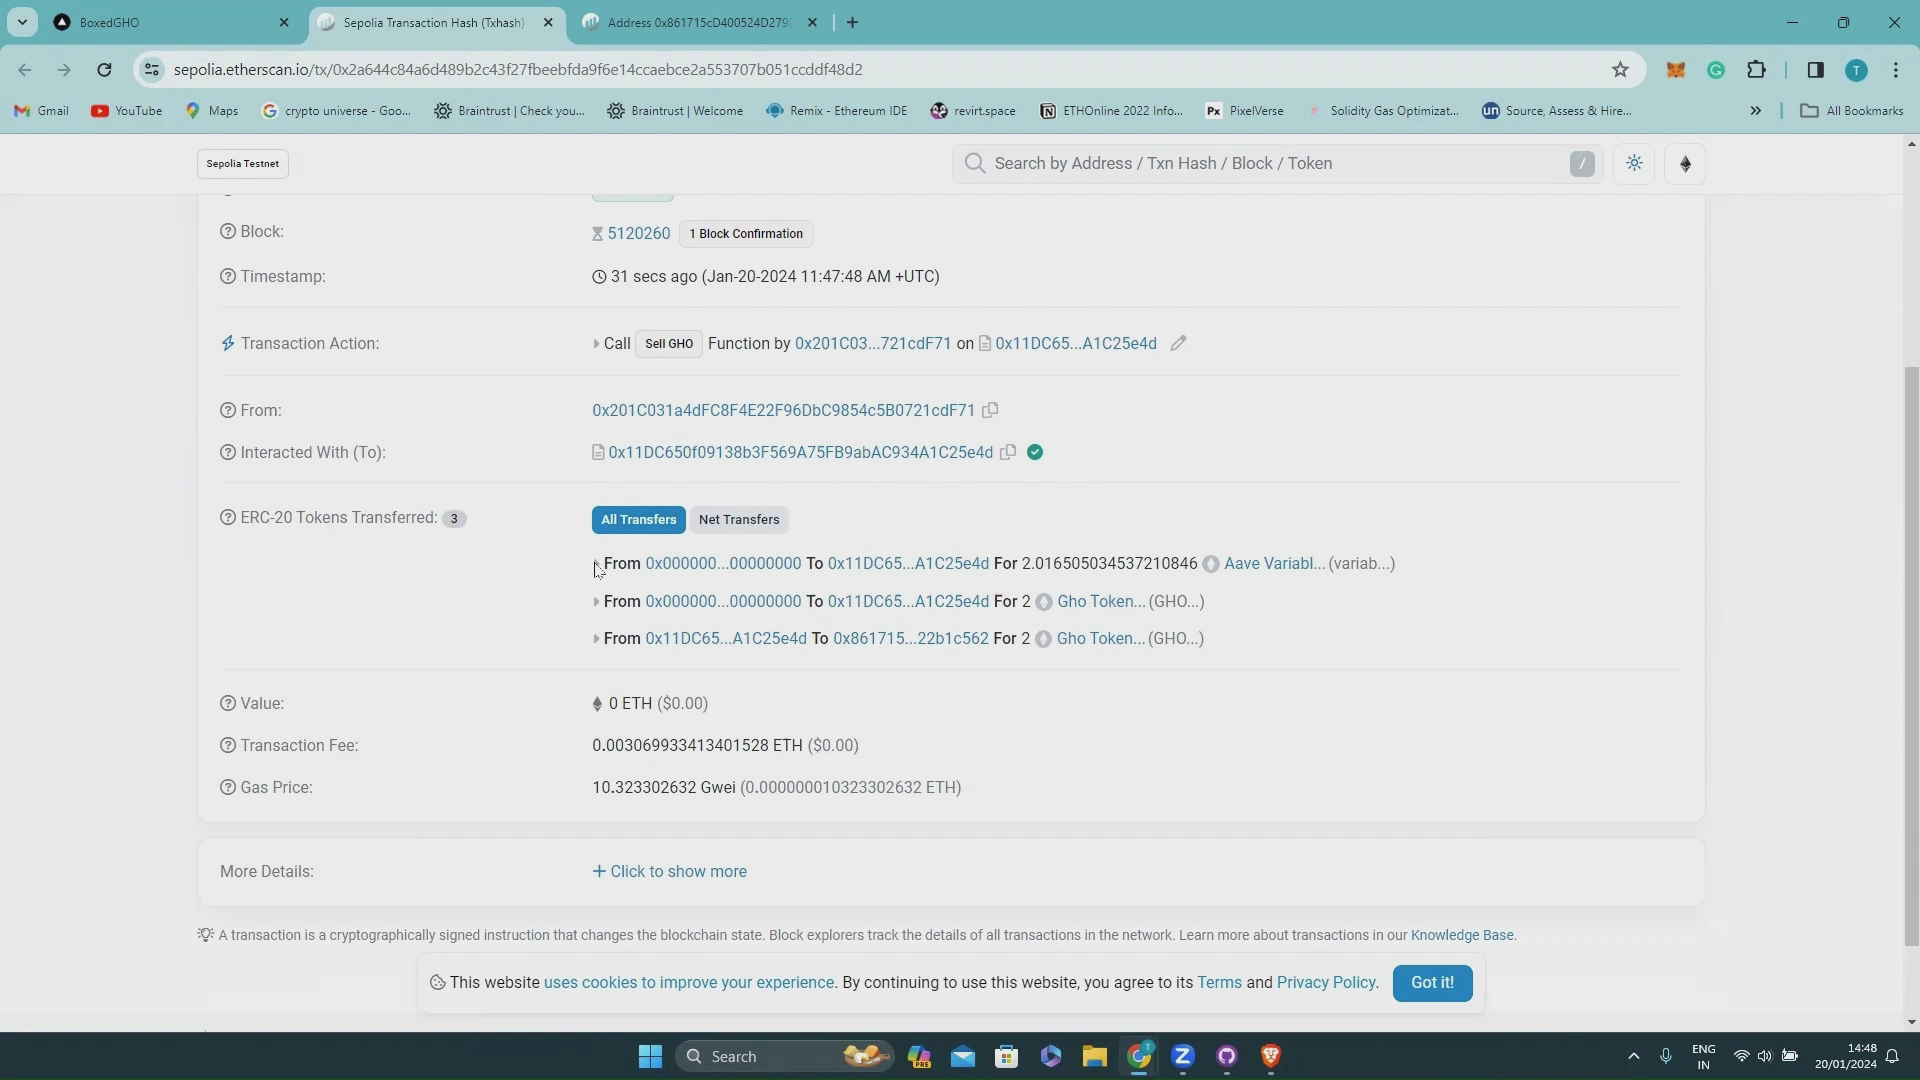The height and width of the screenshot is (1080, 1920).
Task: Open Brave browser from the taskbar
Action: pos(1270,1057)
